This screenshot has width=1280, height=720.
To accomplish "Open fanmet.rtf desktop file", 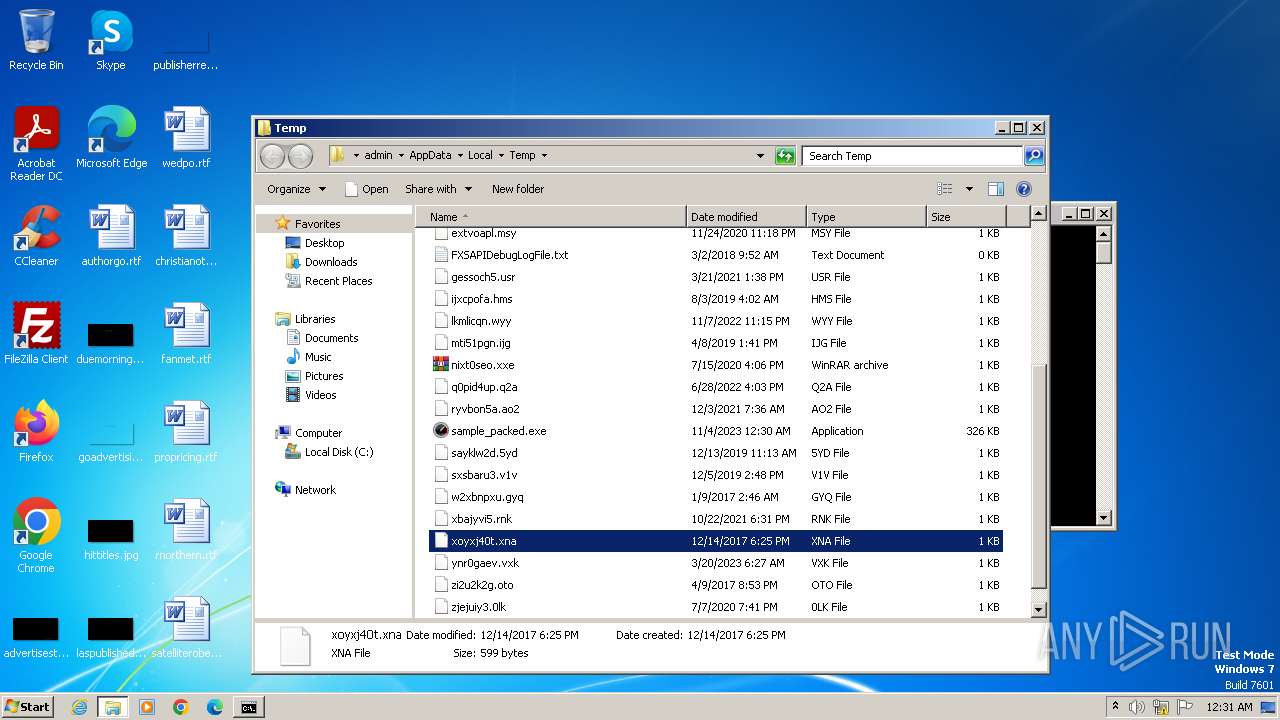I will click(x=186, y=334).
